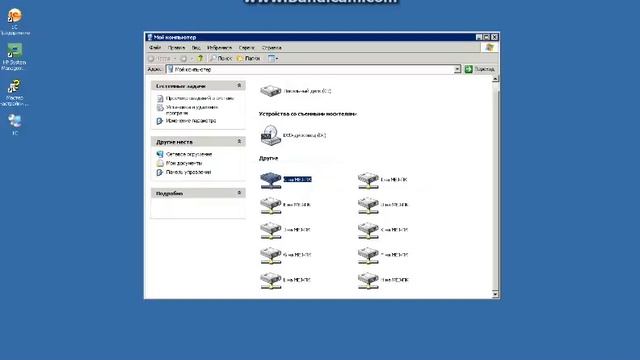Expand the address bar dropdown arrow
Image resolution: width=640 pixels, height=360 pixels.
tap(457, 69)
